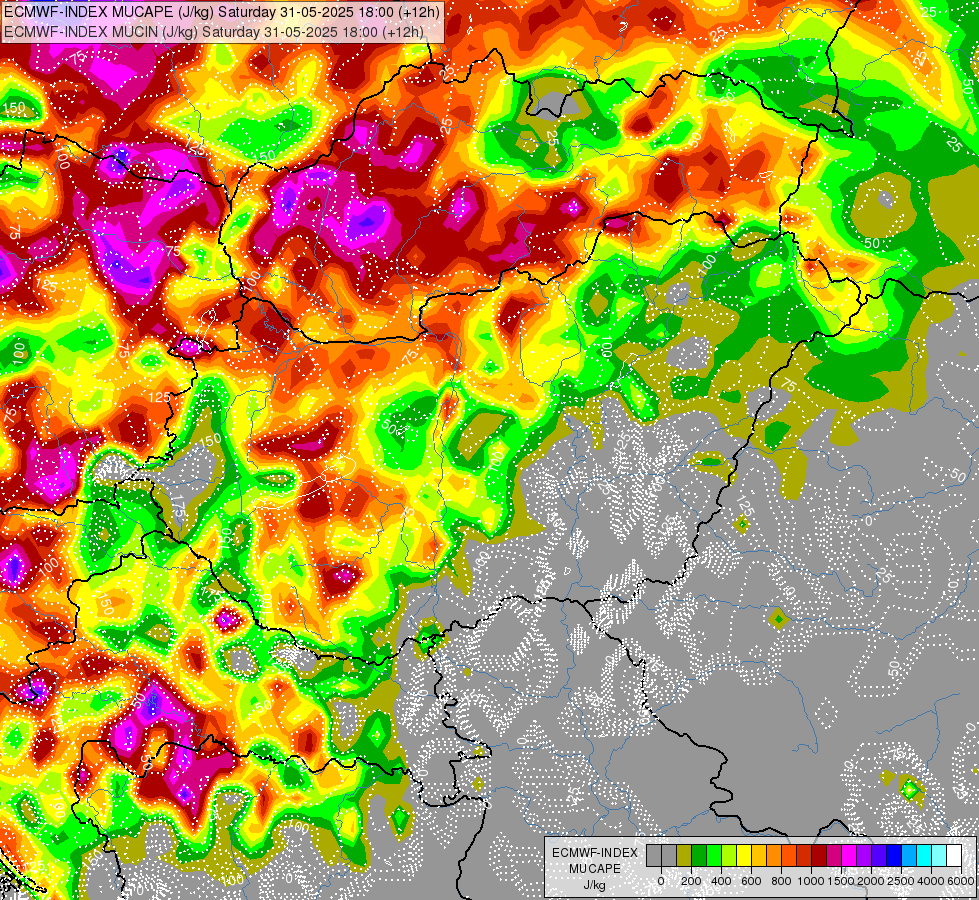979x900 pixels.
Task: Click the deep blue swatch before 2500
Action: [x=895, y=856]
